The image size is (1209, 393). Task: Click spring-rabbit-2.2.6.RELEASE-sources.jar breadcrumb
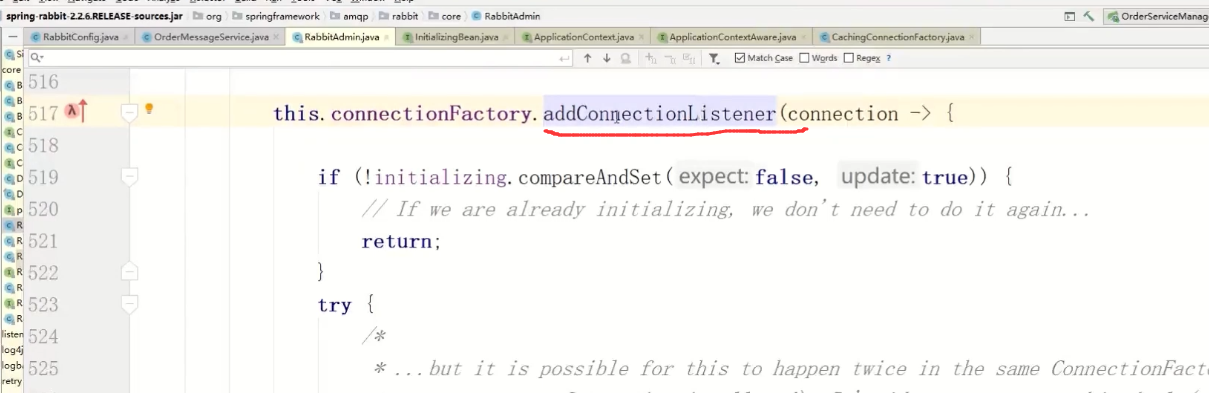click(x=95, y=16)
